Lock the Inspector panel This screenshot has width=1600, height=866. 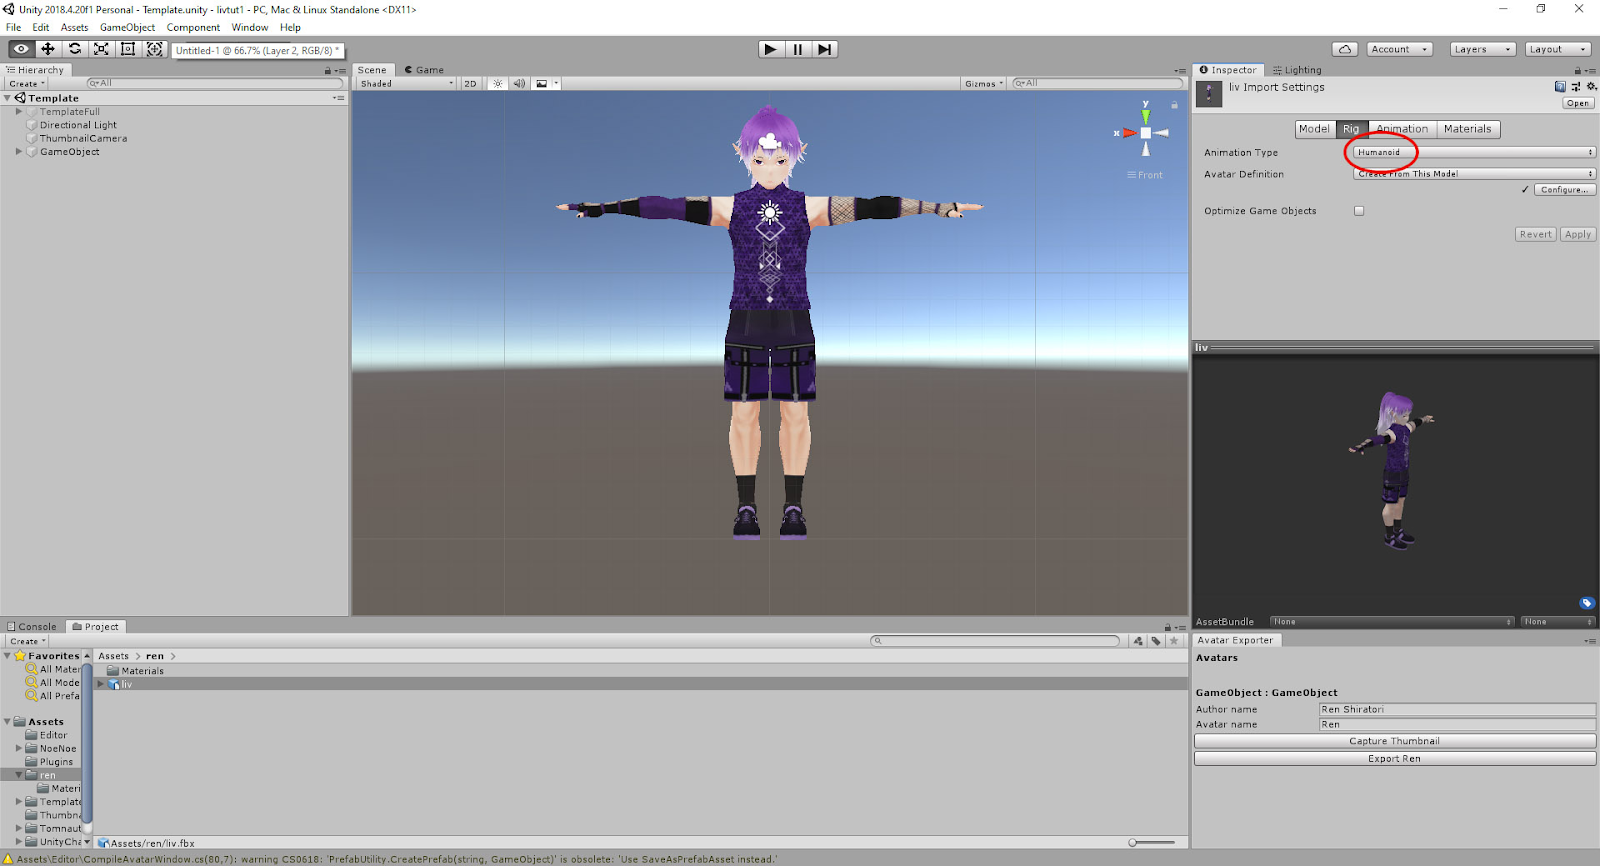[1577, 71]
